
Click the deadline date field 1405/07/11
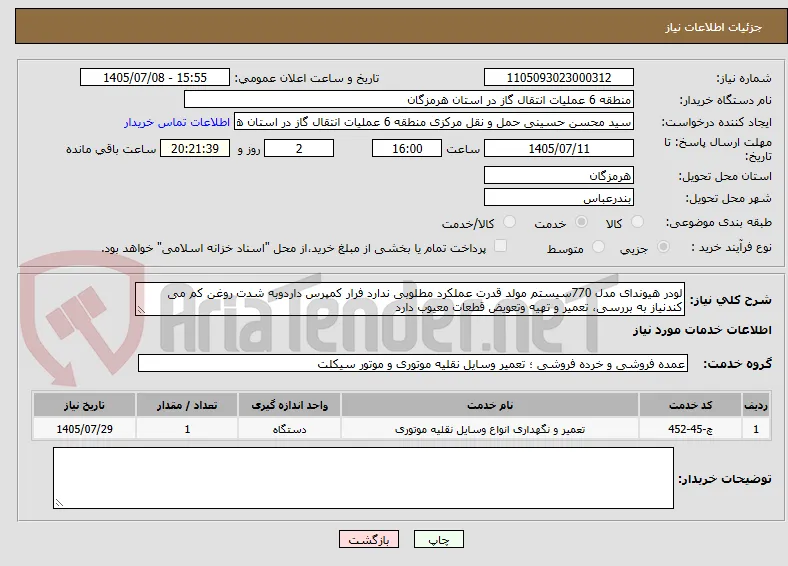click(x=558, y=148)
